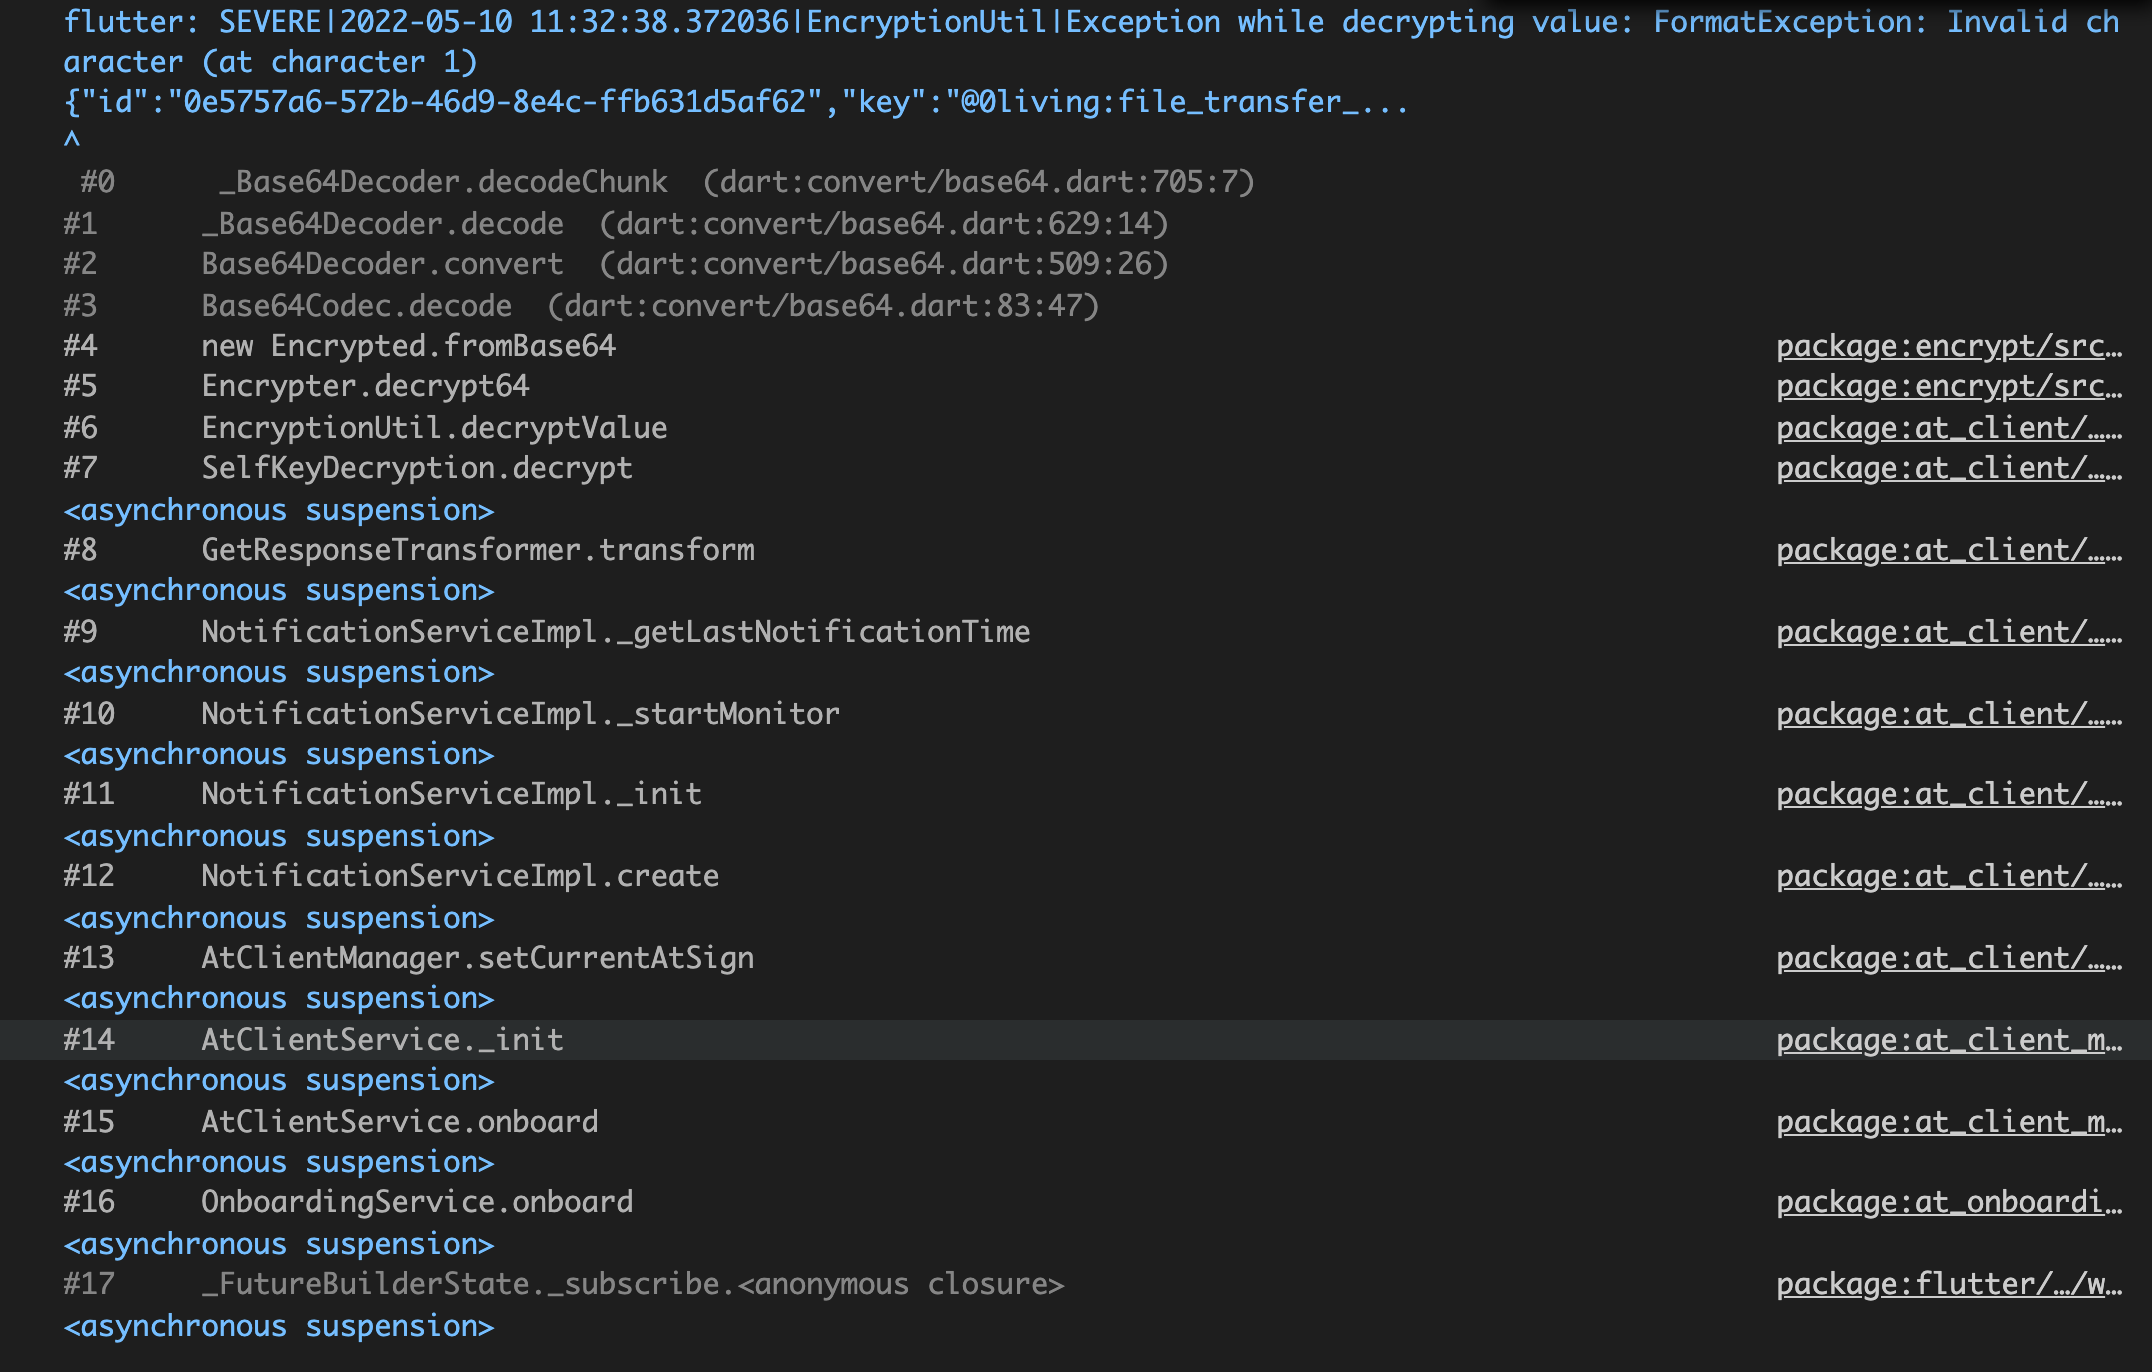Open the link beside NotificationServiceImpl._startMonitor
This screenshot has width=2152, height=1372.
click(1945, 713)
